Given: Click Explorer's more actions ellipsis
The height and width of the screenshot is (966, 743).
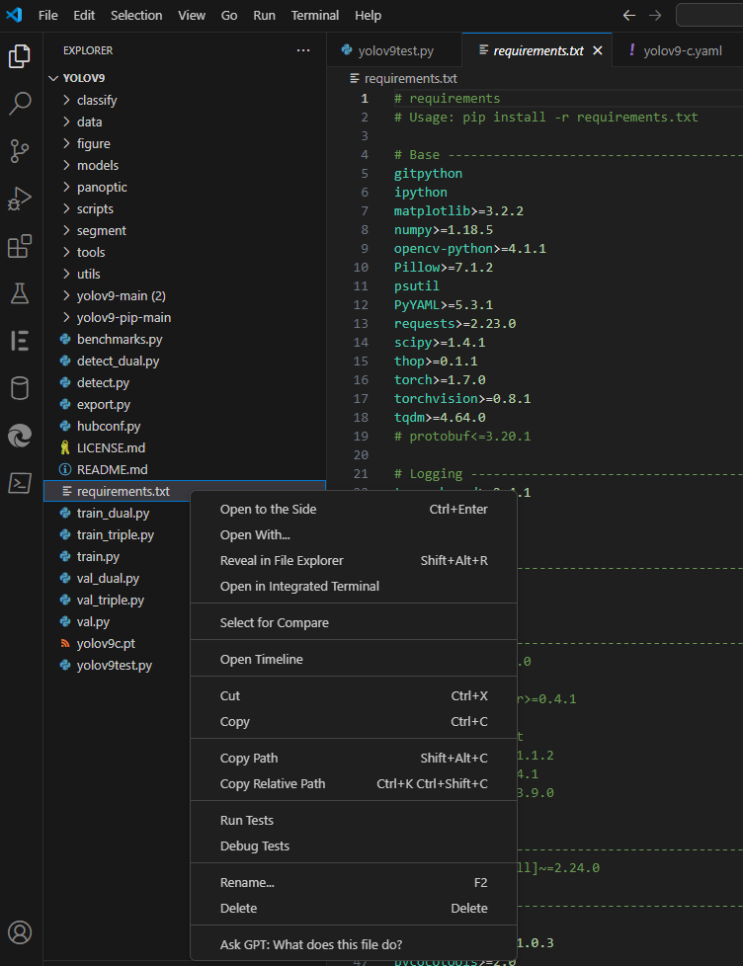Looking at the screenshot, I should [303, 50].
